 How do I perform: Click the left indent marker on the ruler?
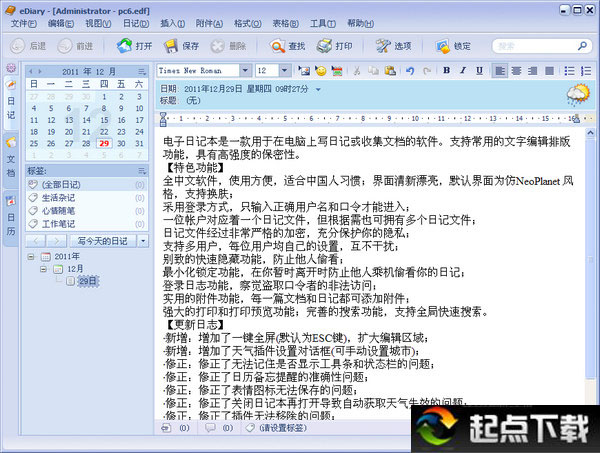pyautogui.click(x=163, y=119)
